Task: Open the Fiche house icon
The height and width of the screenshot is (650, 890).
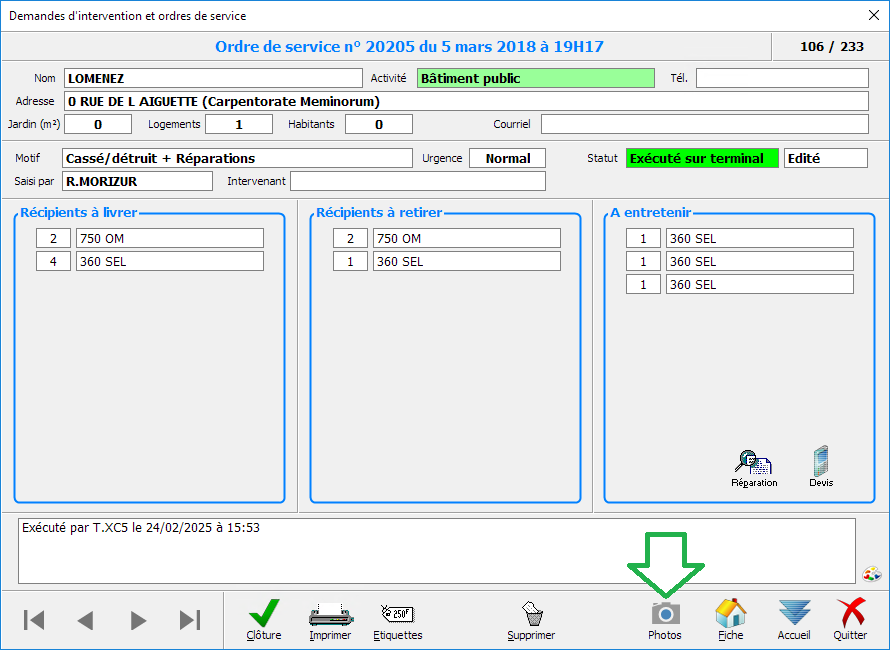Action: tap(730, 618)
